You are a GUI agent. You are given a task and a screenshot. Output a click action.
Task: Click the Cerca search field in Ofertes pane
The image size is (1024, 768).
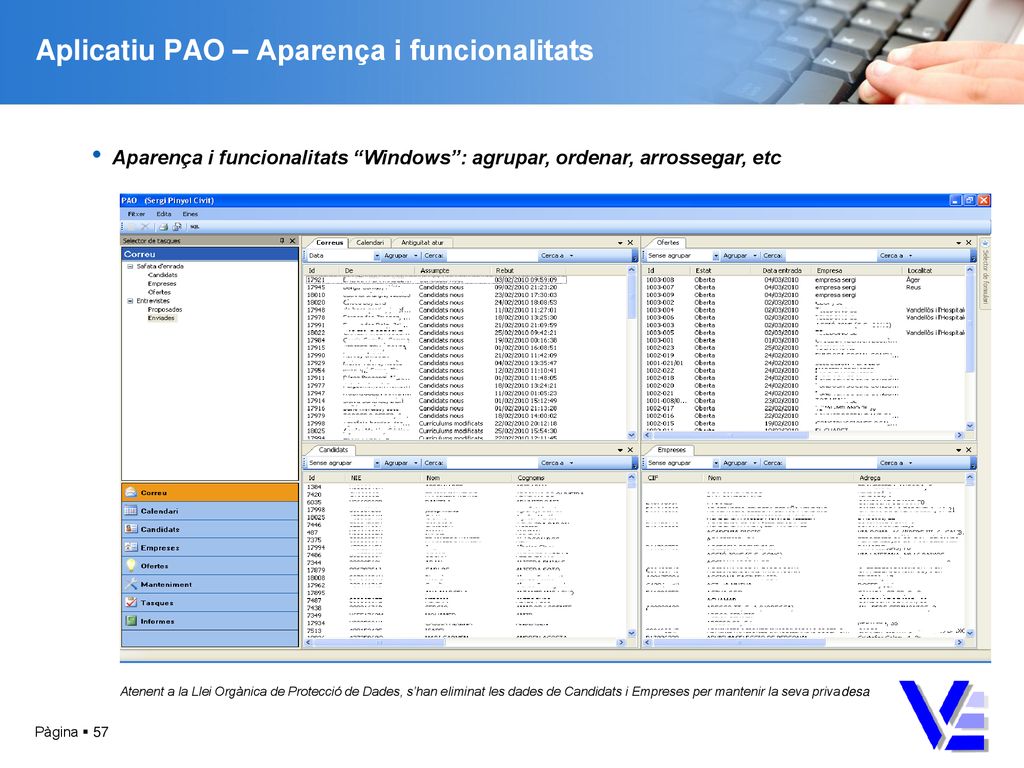coord(829,256)
